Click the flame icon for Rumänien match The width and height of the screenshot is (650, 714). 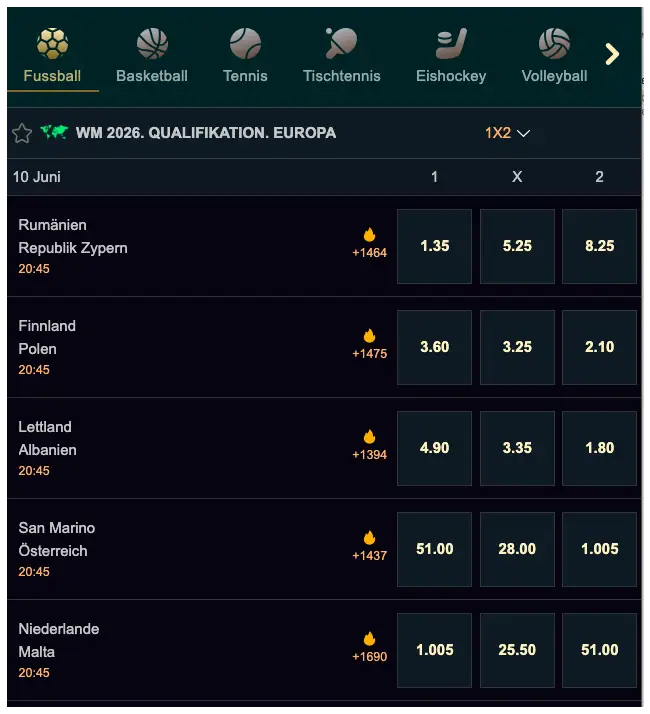[369, 235]
